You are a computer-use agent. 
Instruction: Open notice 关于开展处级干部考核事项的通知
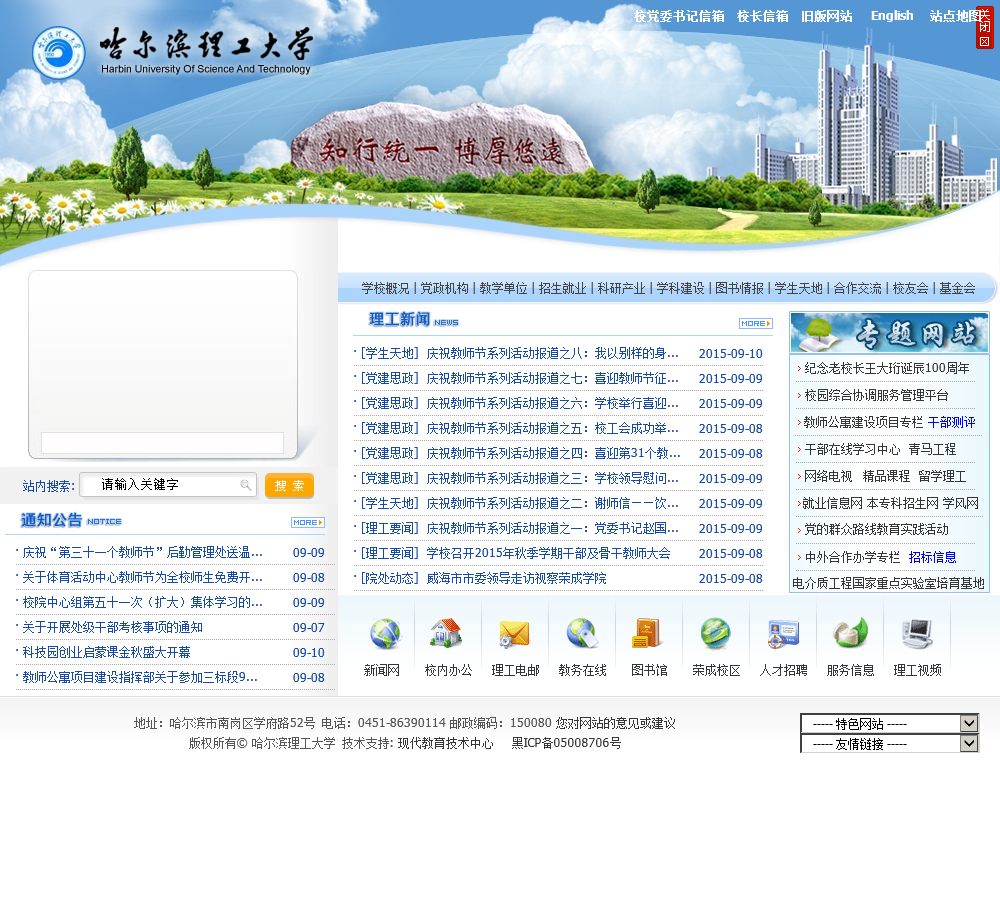pyautogui.click(x=112, y=628)
